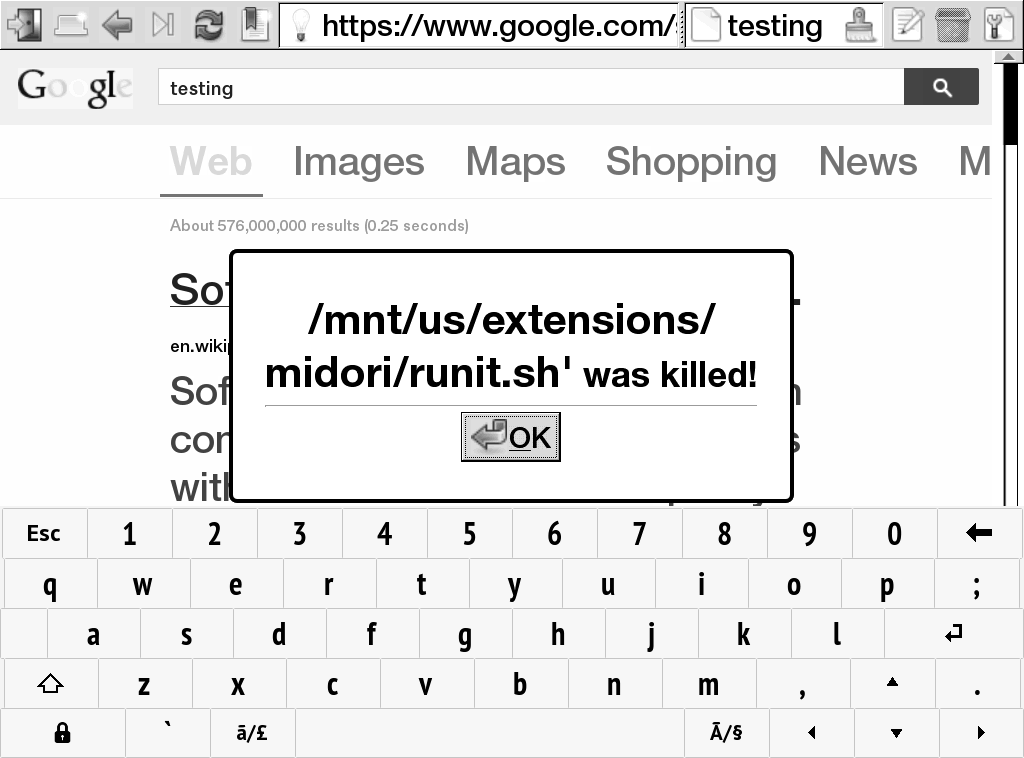Switch keyboard to ā/£ symbol layout

(x=252, y=733)
